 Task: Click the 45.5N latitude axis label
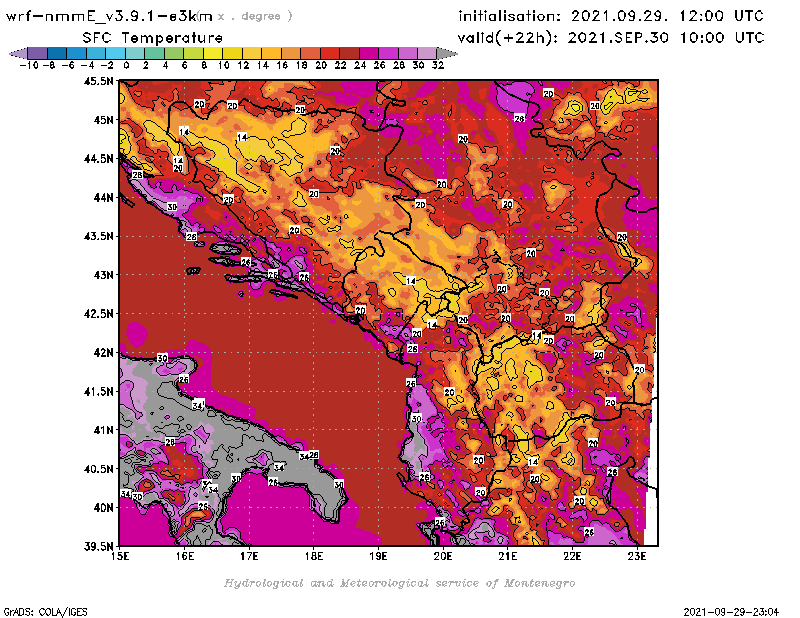pos(98,81)
